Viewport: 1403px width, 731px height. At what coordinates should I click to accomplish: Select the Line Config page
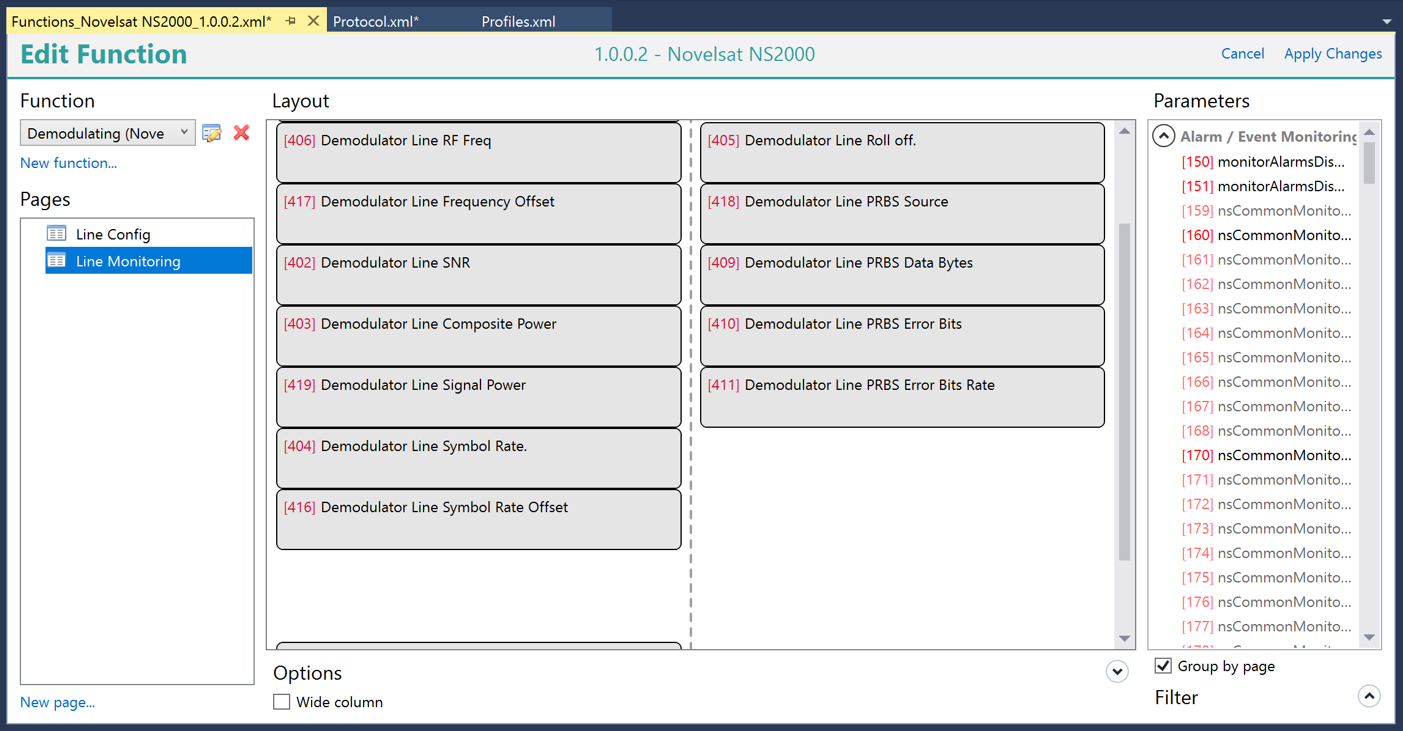point(149,234)
